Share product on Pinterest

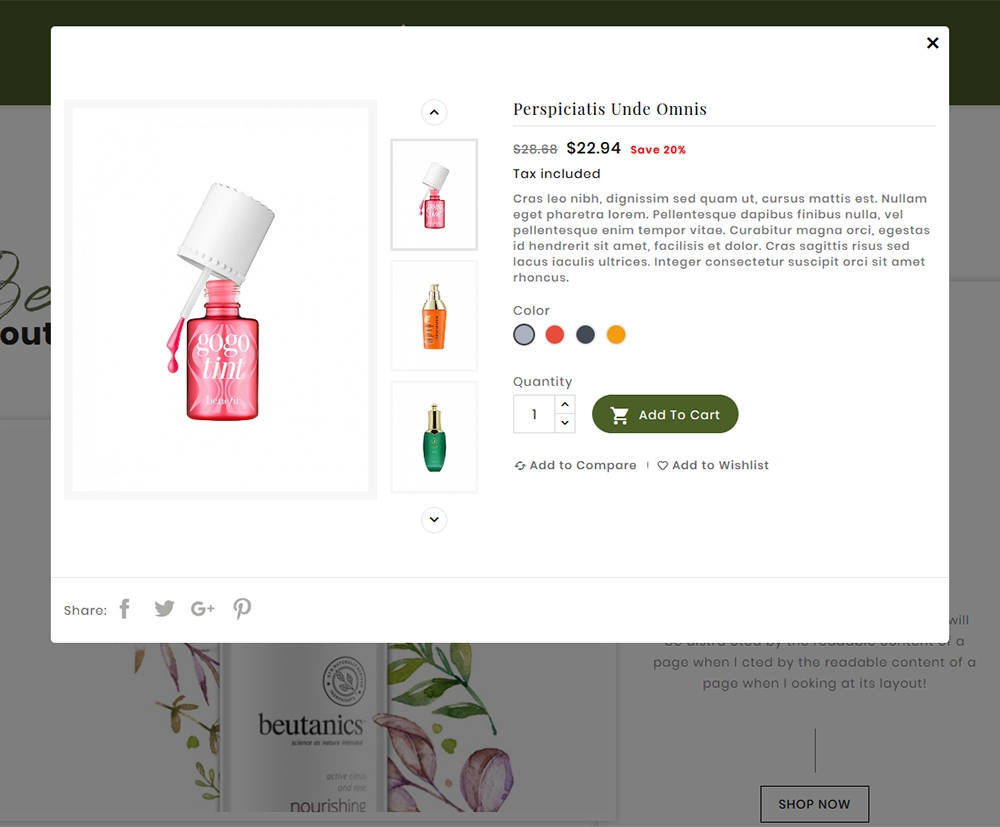pos(242,609)
